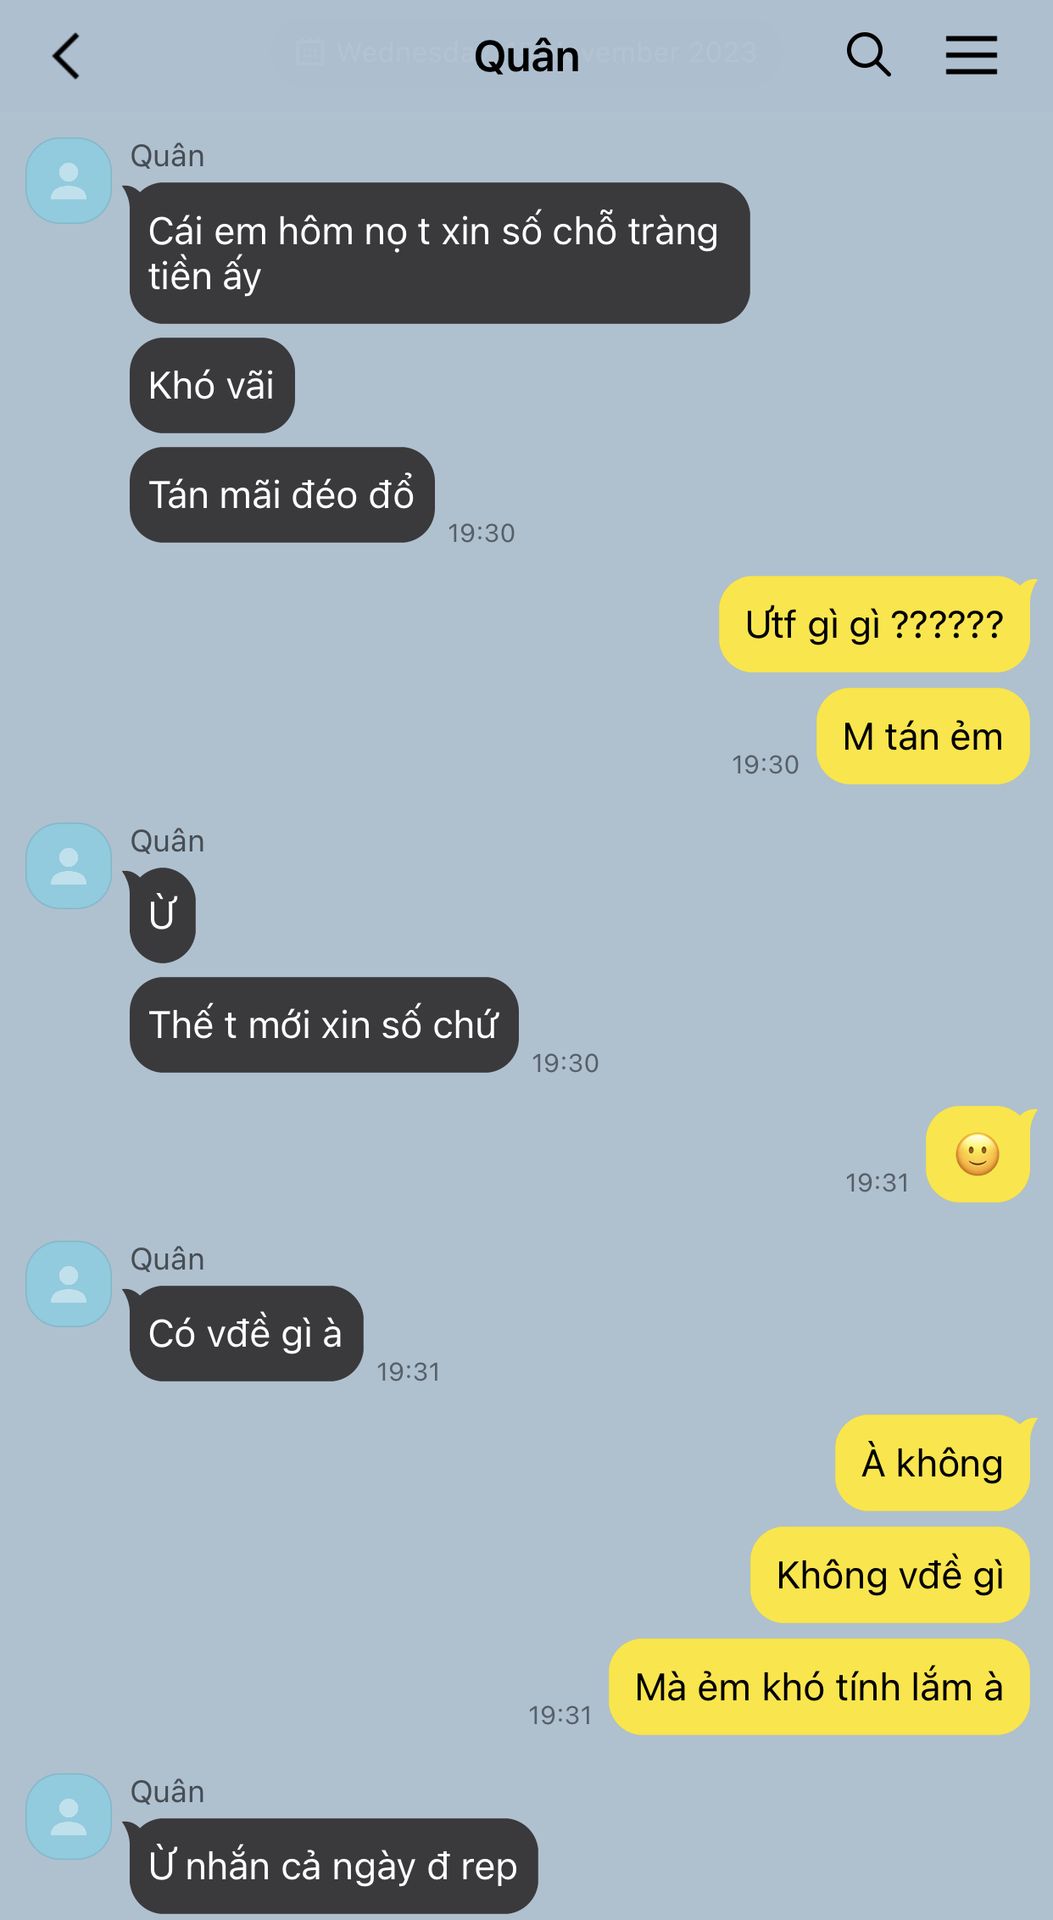Tap Quân's avatar next to 'Ừ' message
1053x1920 pixels.
[68, 865]
